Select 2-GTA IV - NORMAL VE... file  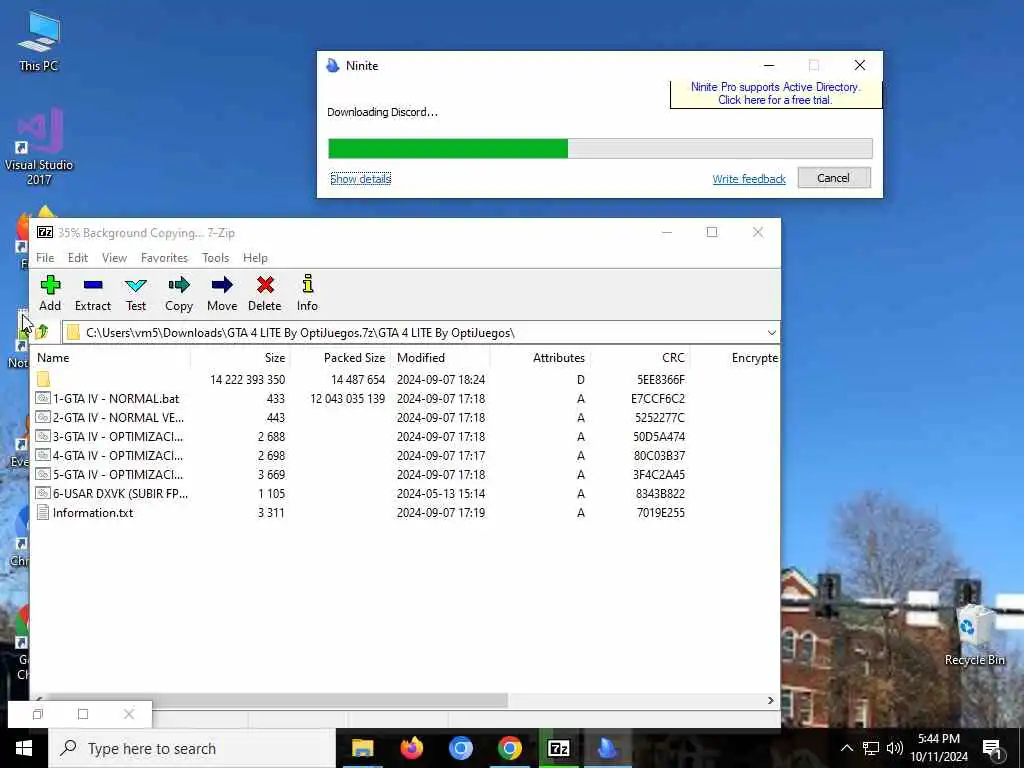[x=405, y=417]
